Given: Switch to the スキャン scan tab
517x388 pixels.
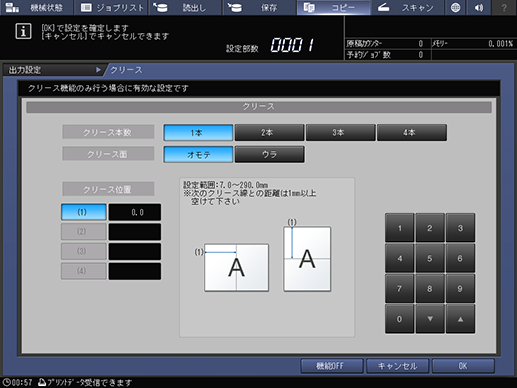Looking at the screenshot, I should click(x=407, y=7).
